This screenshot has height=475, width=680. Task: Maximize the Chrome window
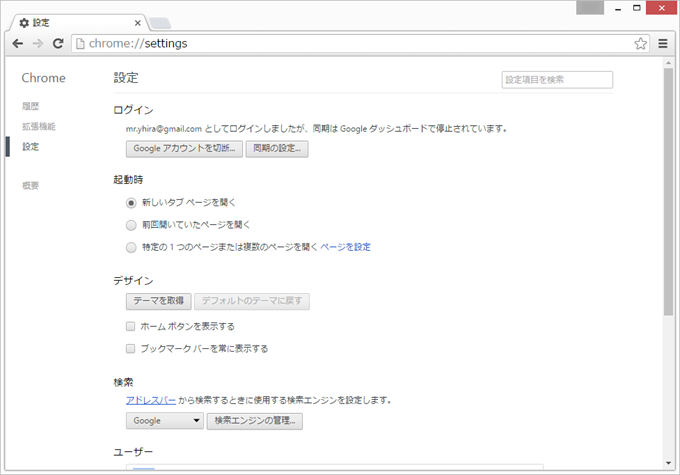point(637,8)
